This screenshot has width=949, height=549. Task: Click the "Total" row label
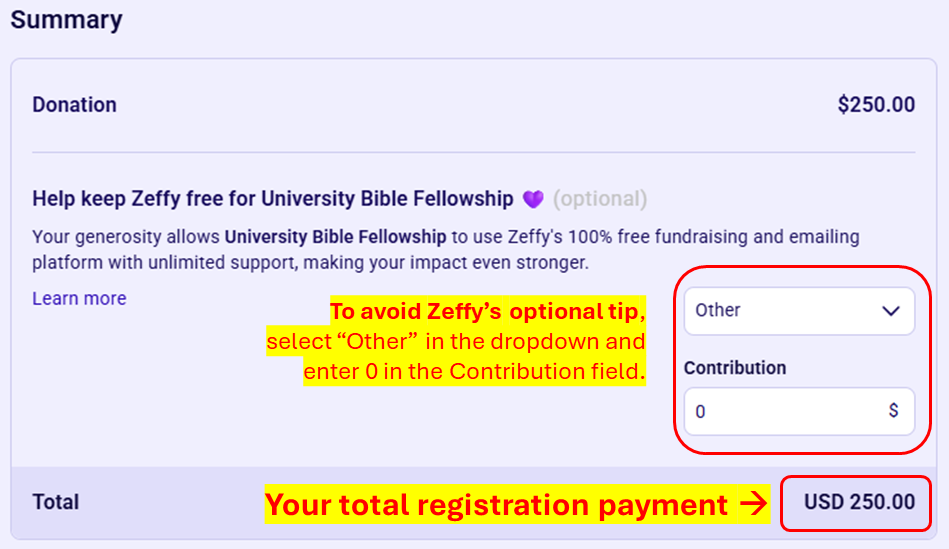pos(55,502)
